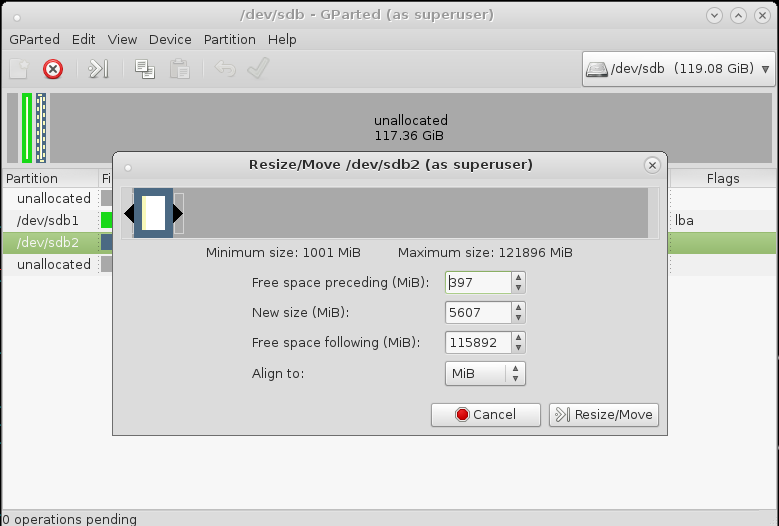This screenshot has height=526, width=779.
Task: Click the right resize handle arrow in dialog
Action: pos(178,214)
